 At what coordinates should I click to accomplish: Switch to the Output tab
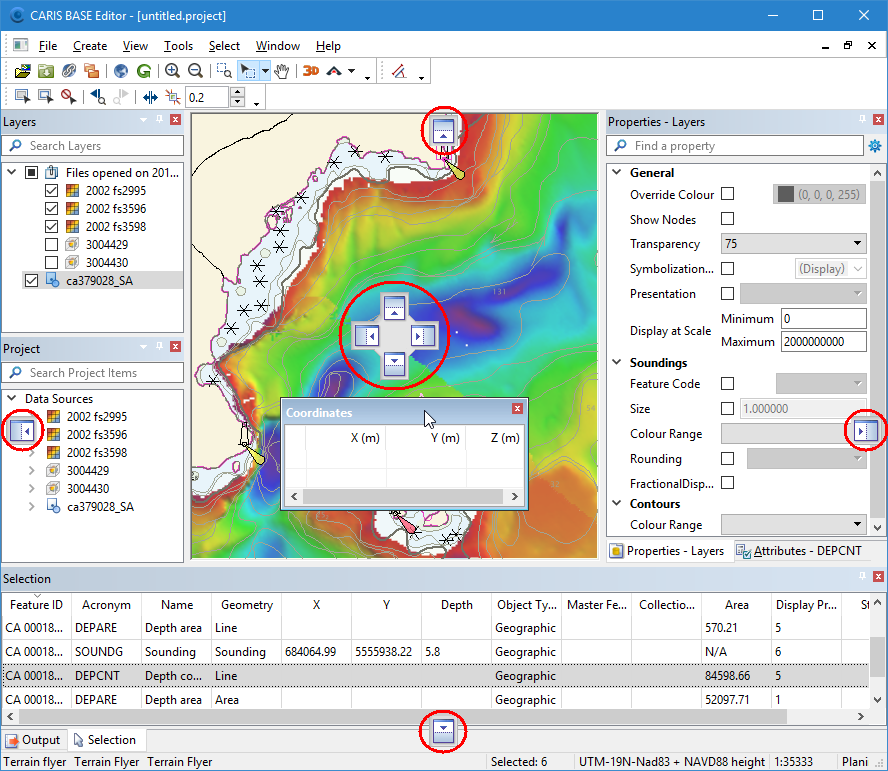coord(33,740)
